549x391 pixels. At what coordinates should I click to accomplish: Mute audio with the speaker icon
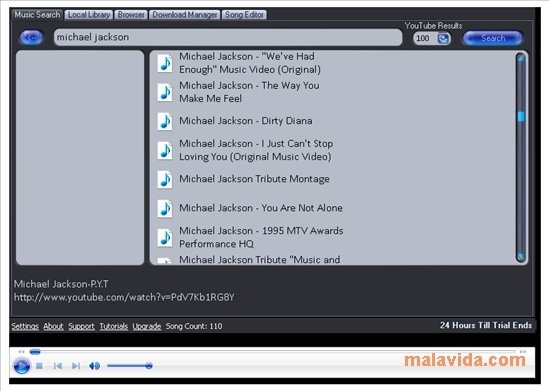pos(95,366)
